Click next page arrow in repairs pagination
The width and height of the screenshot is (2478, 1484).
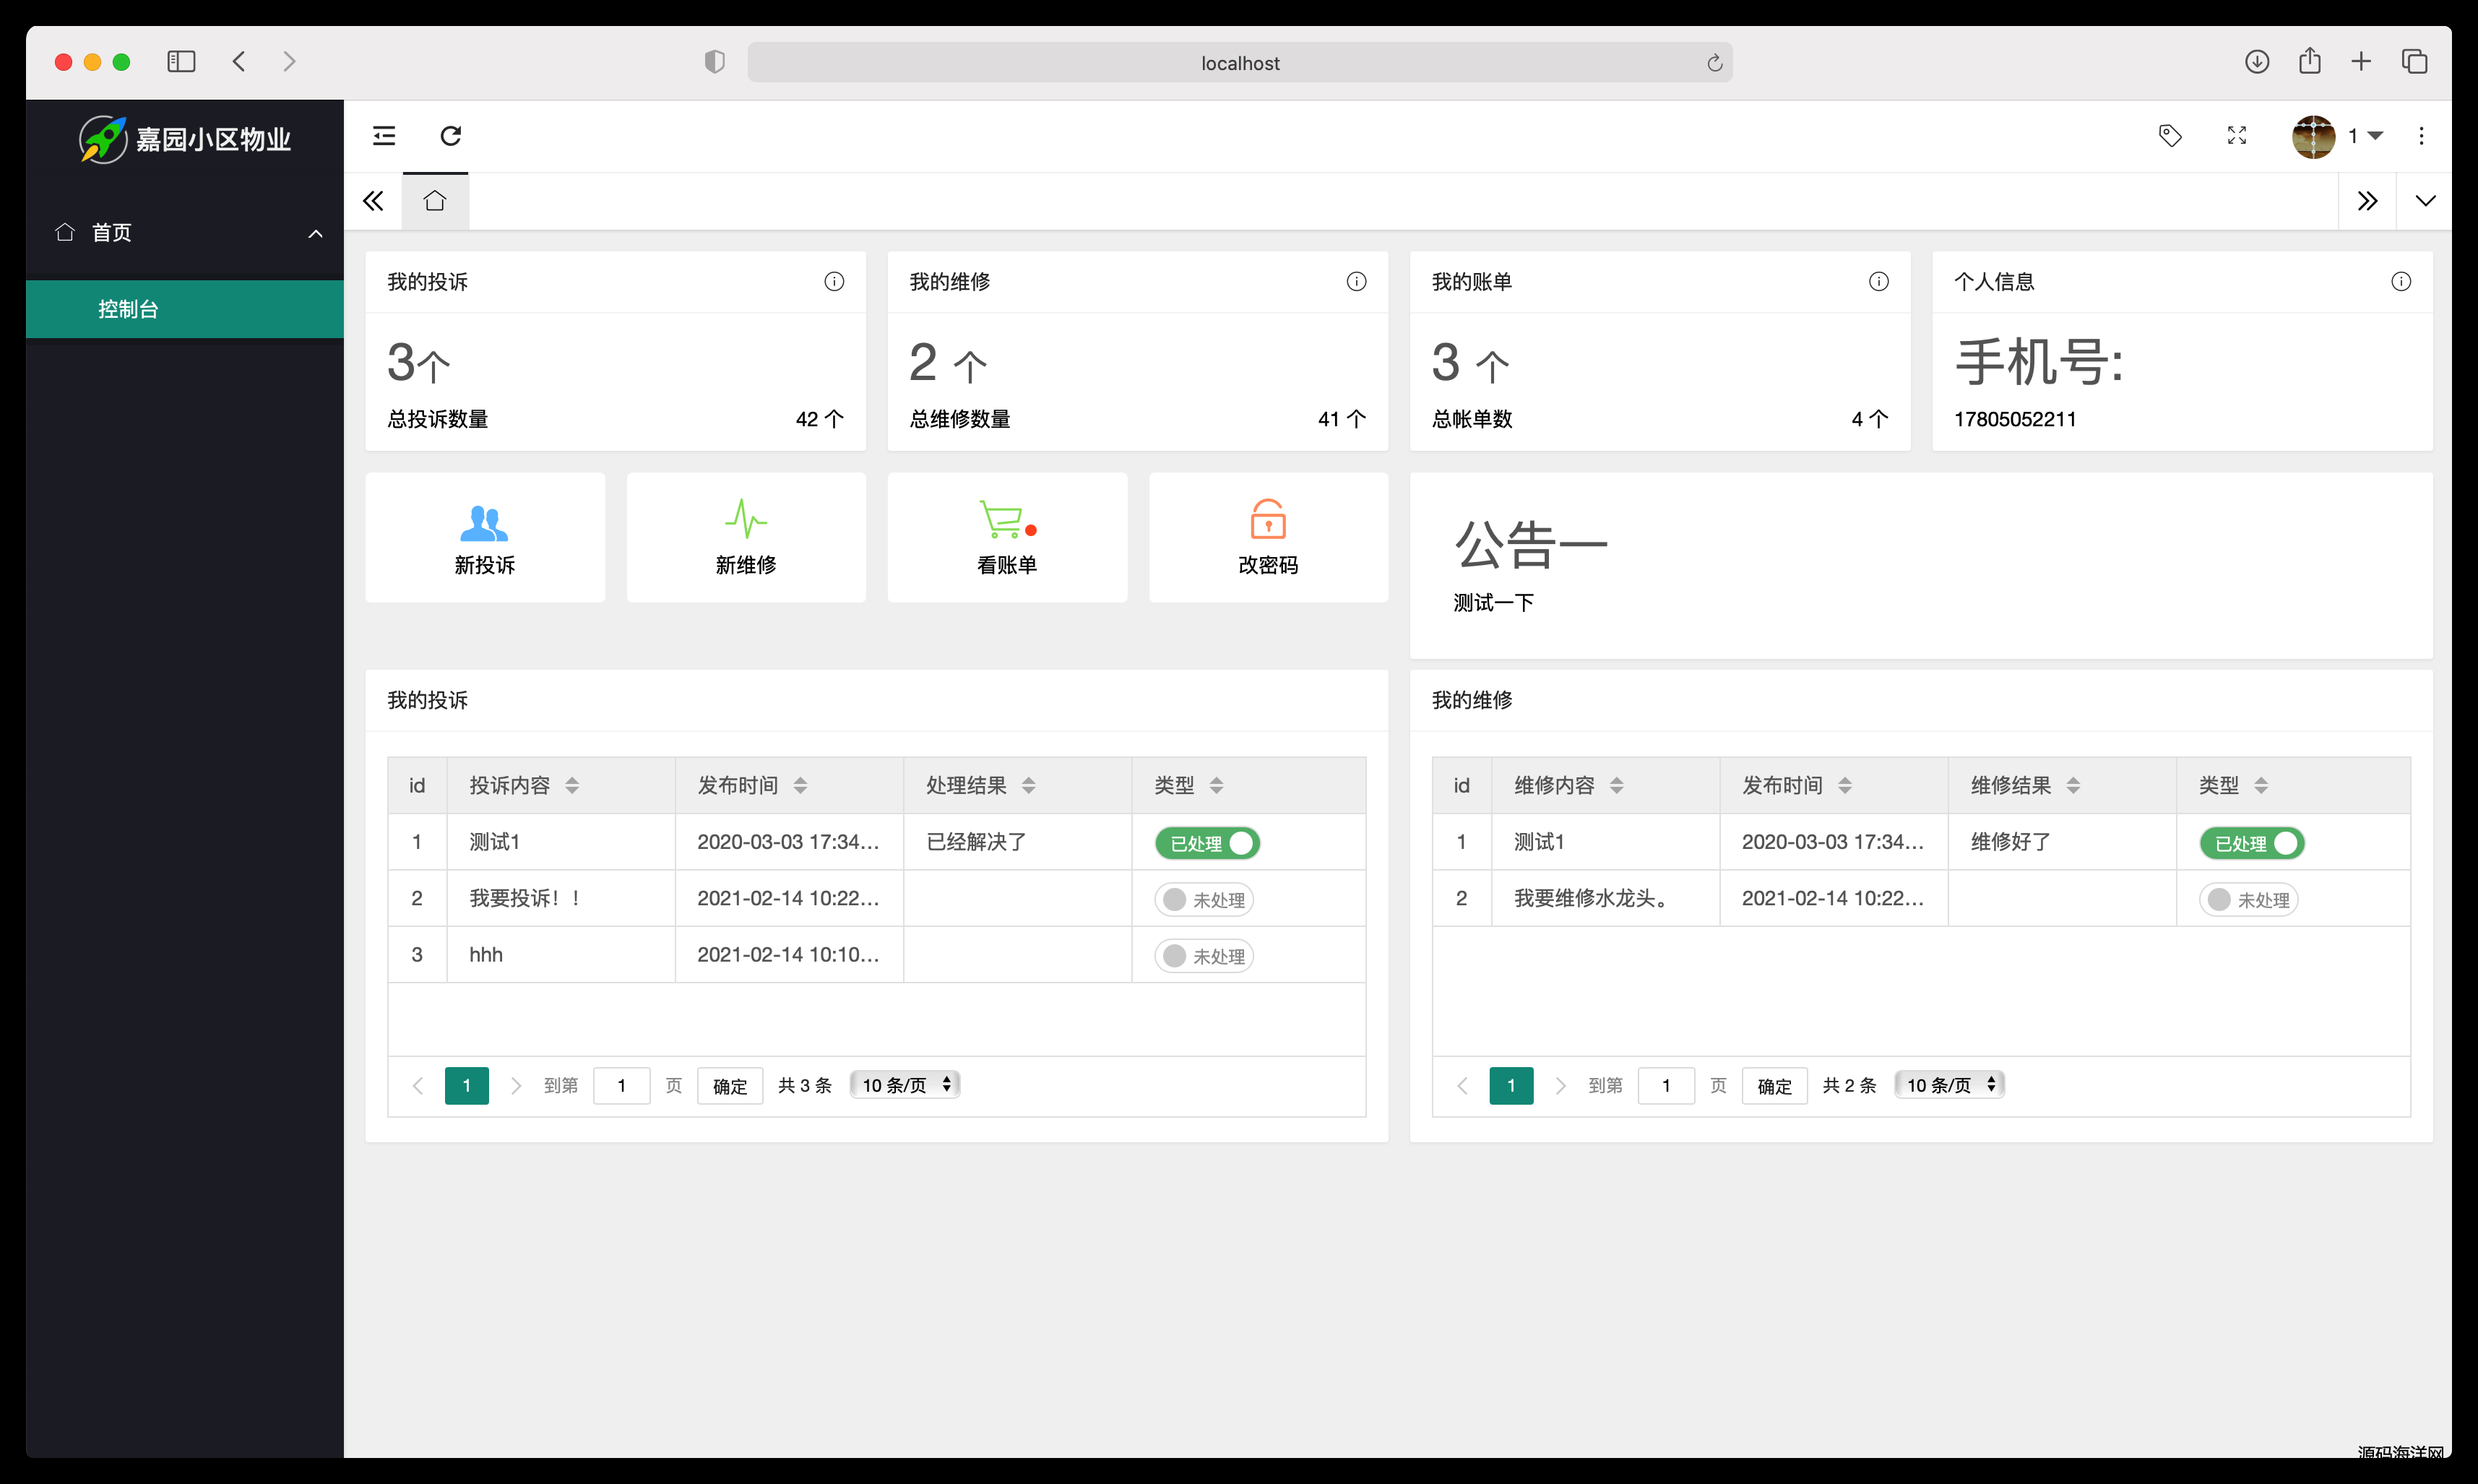tap(1560, 1086)
